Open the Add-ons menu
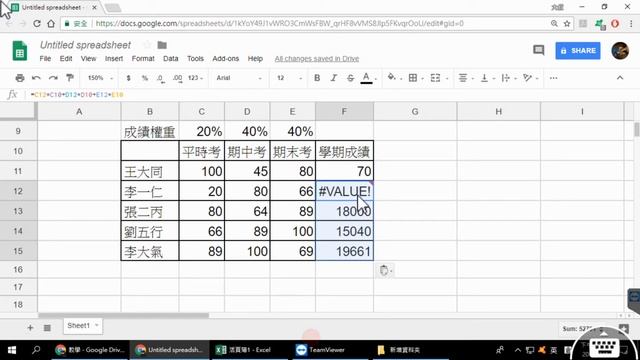640x360 pixels. [x=225, y=59]
